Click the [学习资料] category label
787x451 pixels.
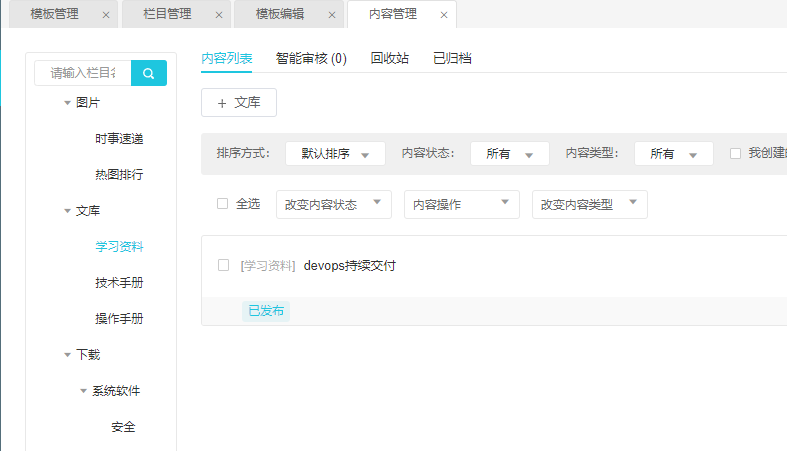click(268, 265)
